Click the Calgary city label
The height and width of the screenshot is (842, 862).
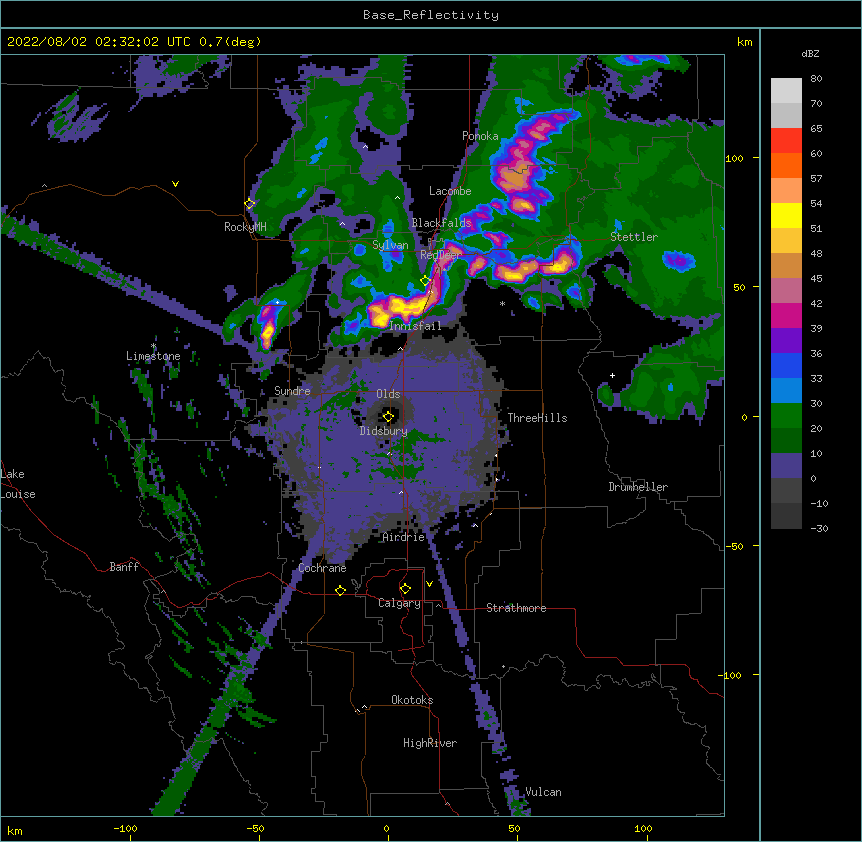pos(399,603)
